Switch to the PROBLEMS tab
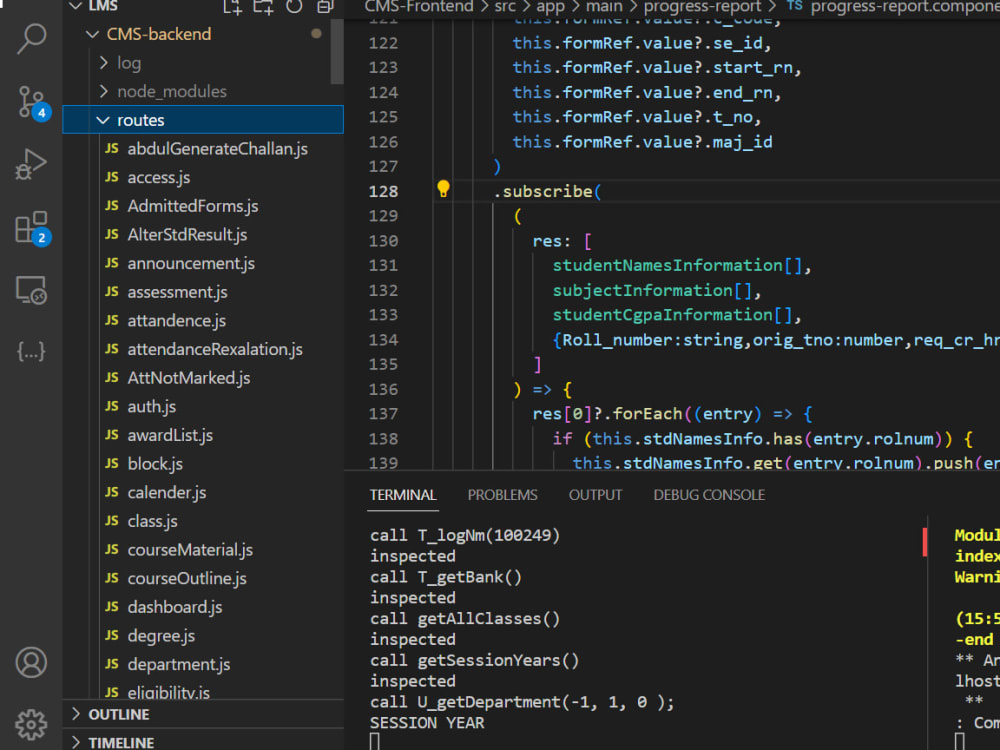 [502, 494]
